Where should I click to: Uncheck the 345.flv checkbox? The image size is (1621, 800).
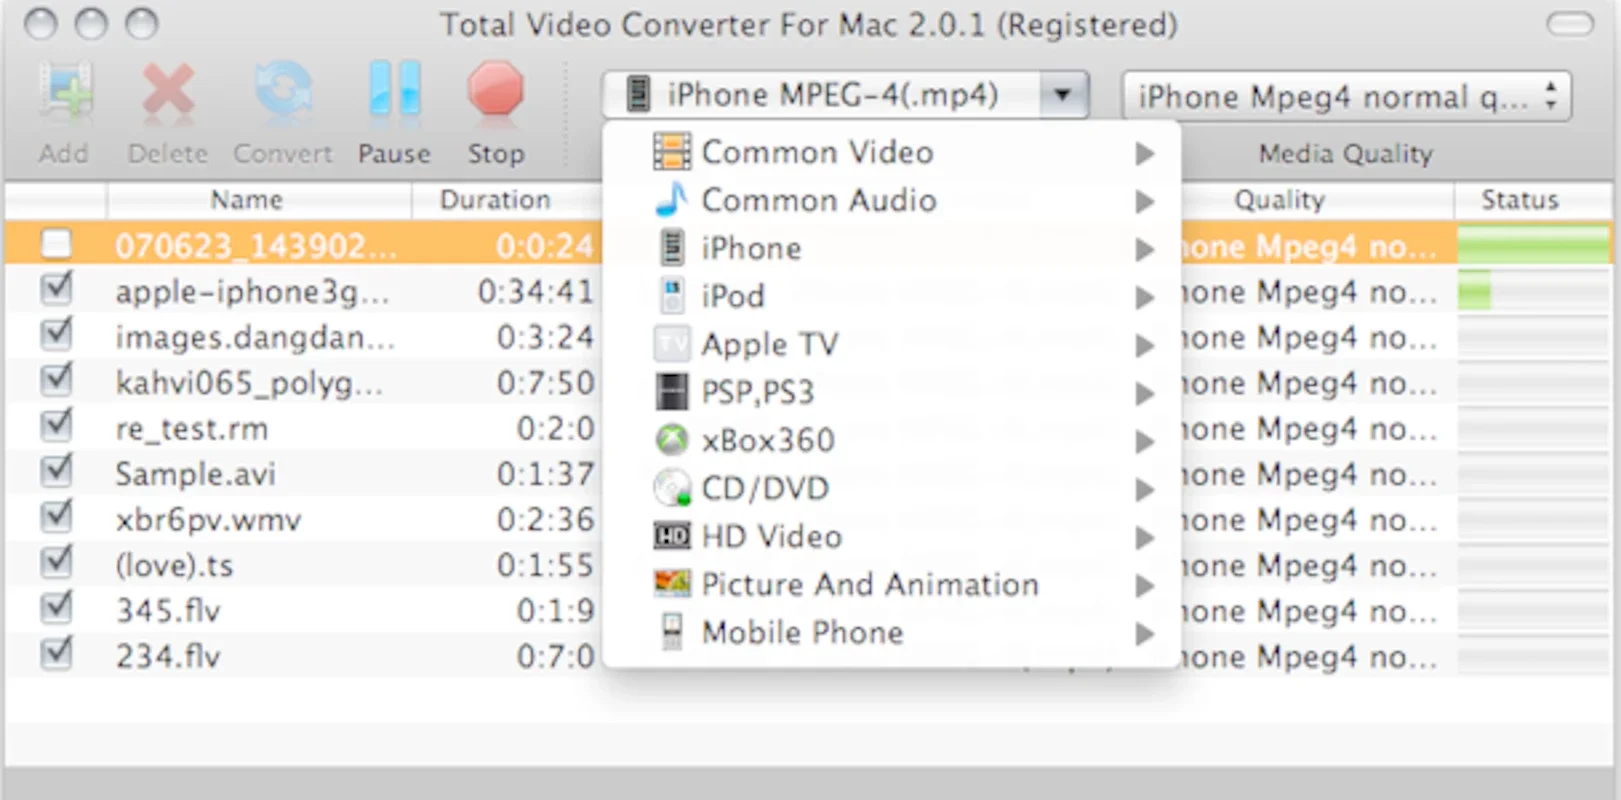coord(57,608)
